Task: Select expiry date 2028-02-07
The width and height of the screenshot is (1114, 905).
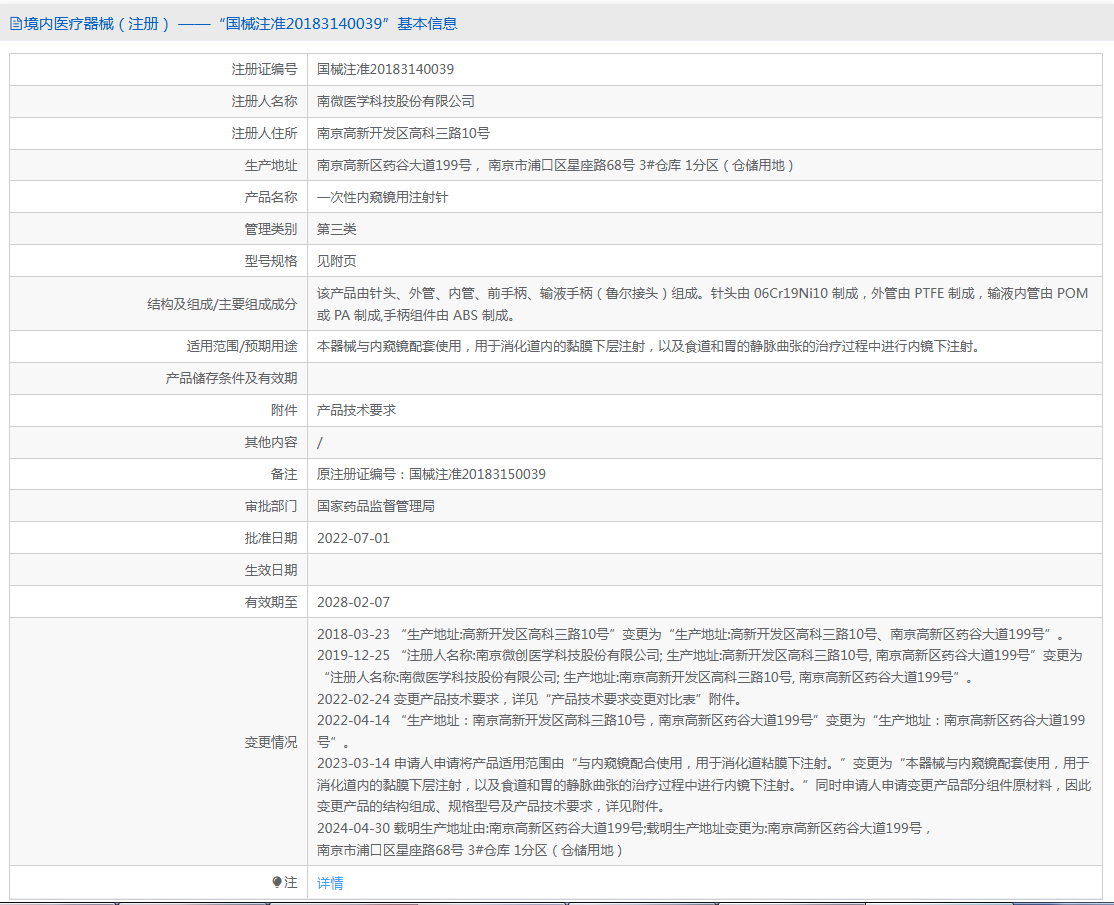Action: point(353,602)
